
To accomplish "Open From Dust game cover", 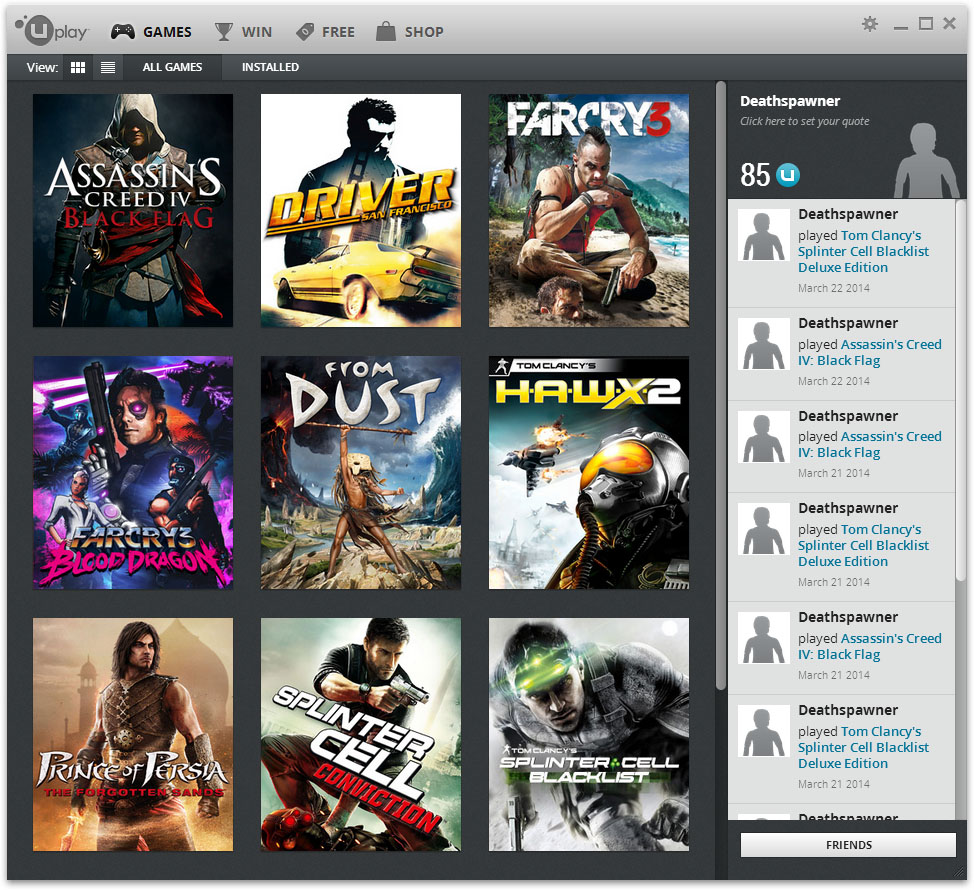I will [x=361, y=473].
